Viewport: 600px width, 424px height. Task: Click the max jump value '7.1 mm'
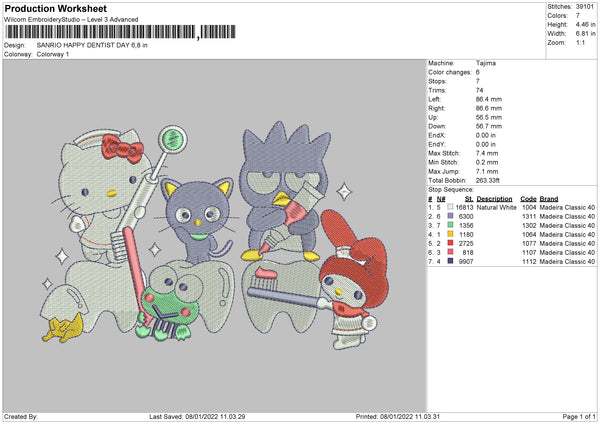[487, 171]
